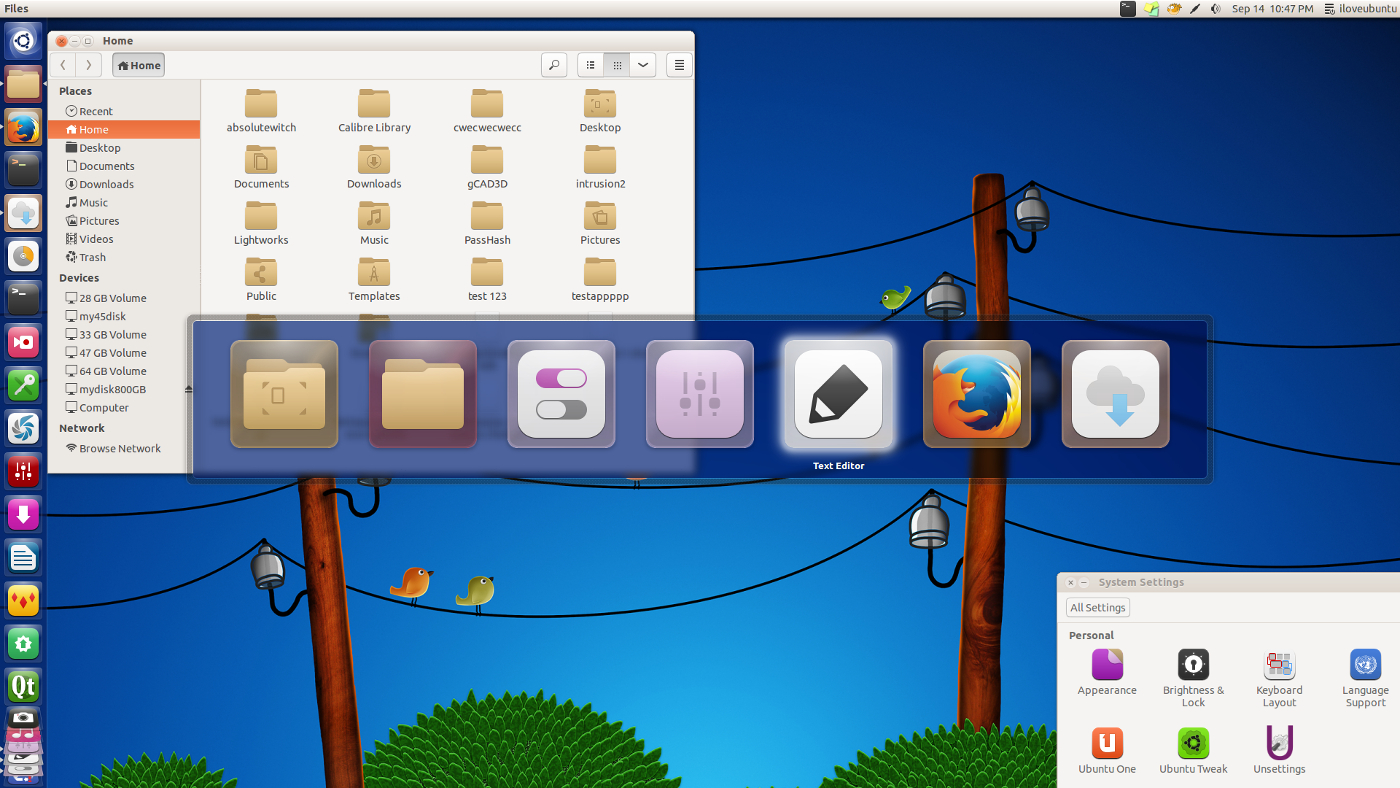Image resolution: width=1400 pixels, height=788 pixels.
Task: Open the view options dropdown arrow in Files
Action: [643, 65]
